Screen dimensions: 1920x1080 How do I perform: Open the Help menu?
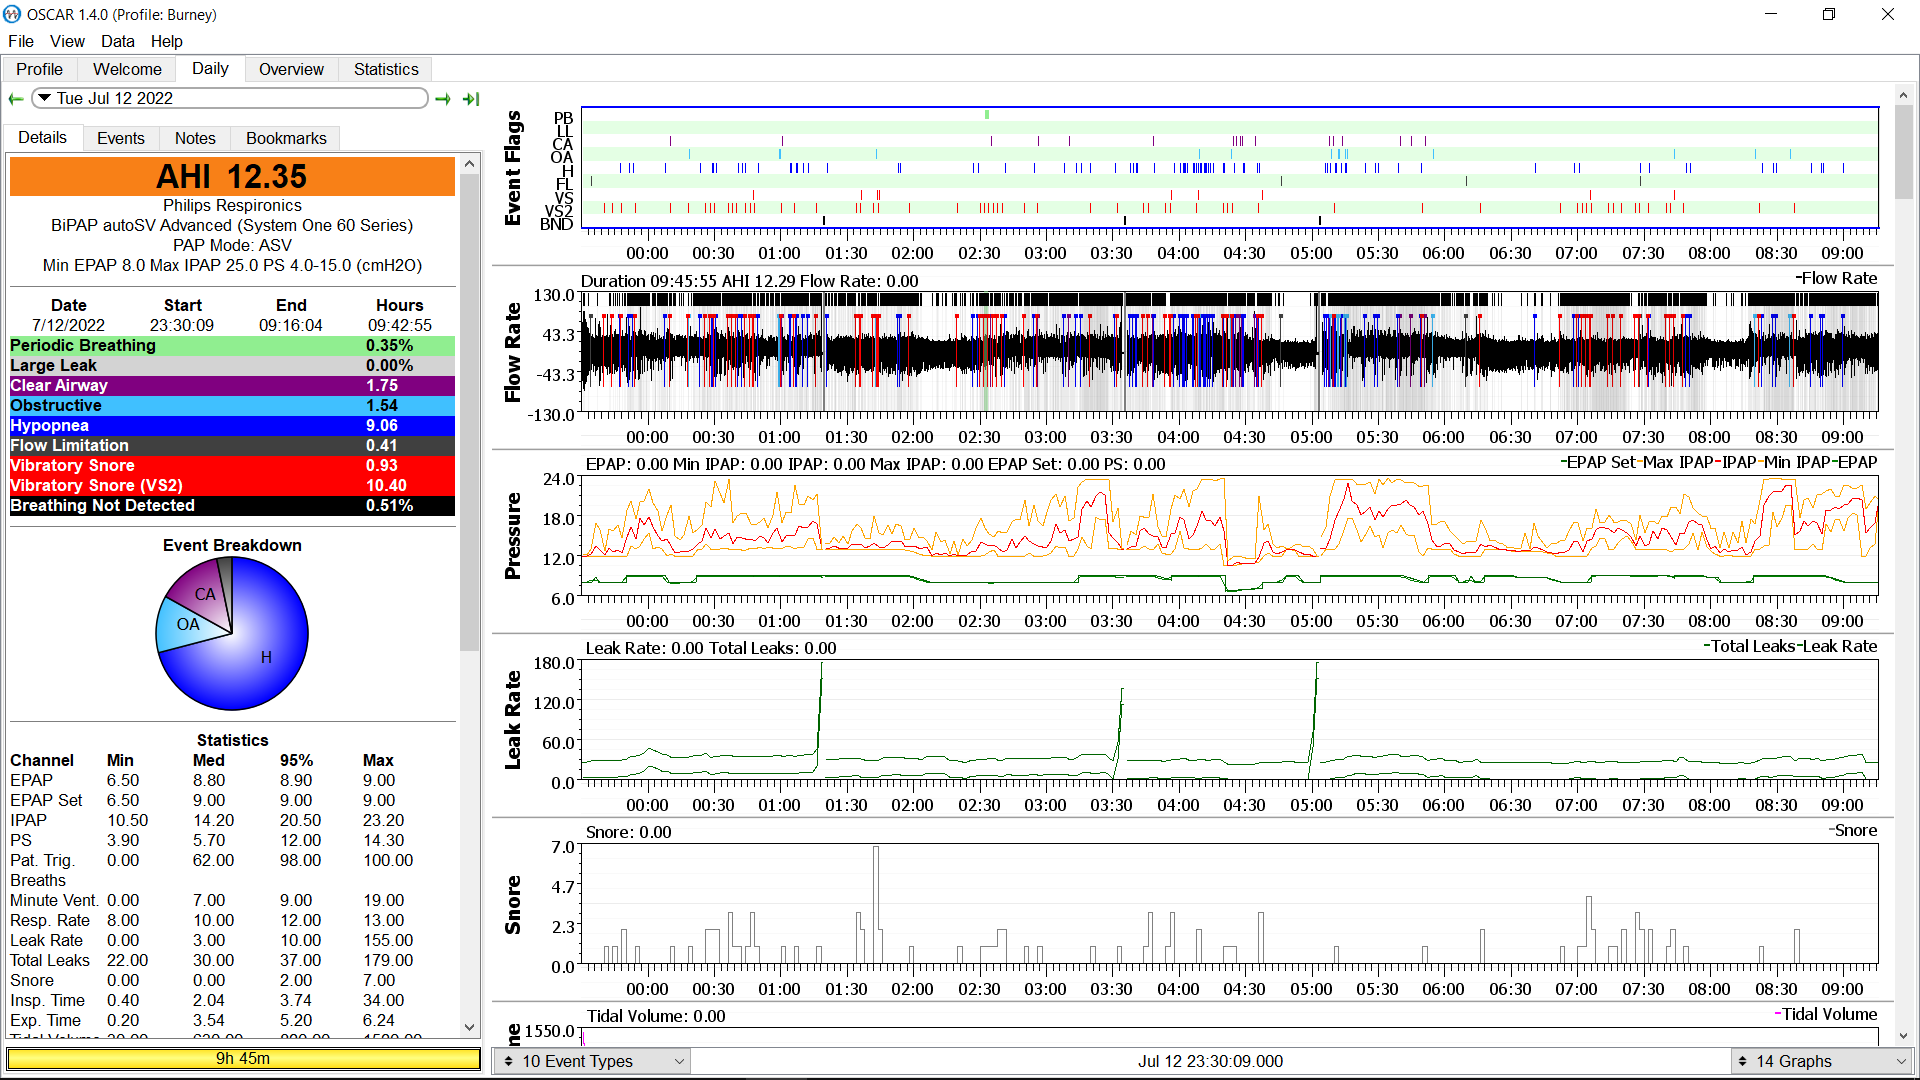point(166,41)
